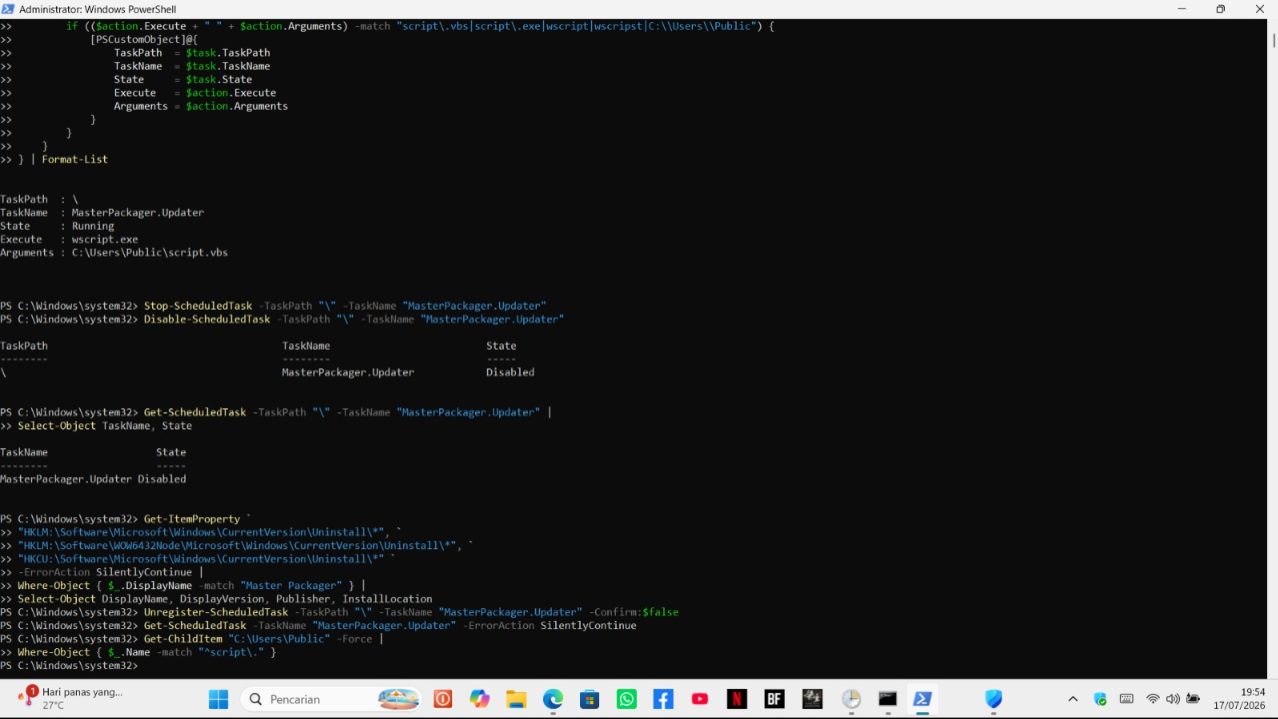Open Netflix from the taskbar
This screenshot has height=719, width=1278.
(737, 699)
